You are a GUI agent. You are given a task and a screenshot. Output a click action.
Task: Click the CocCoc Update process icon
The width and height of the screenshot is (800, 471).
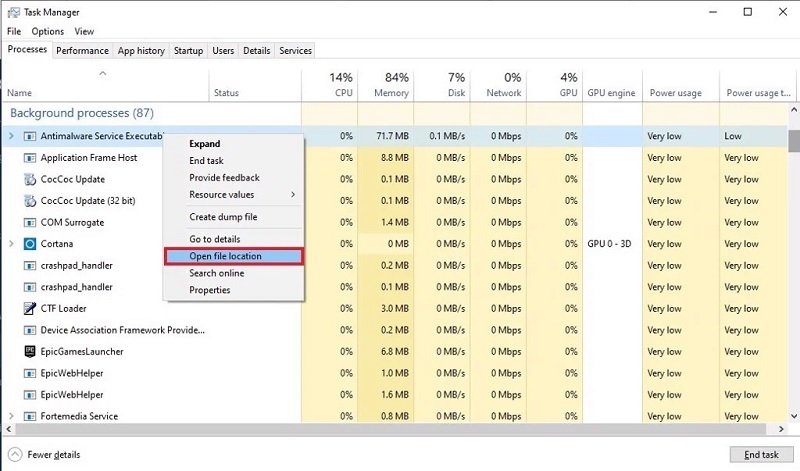pos(30,179)
